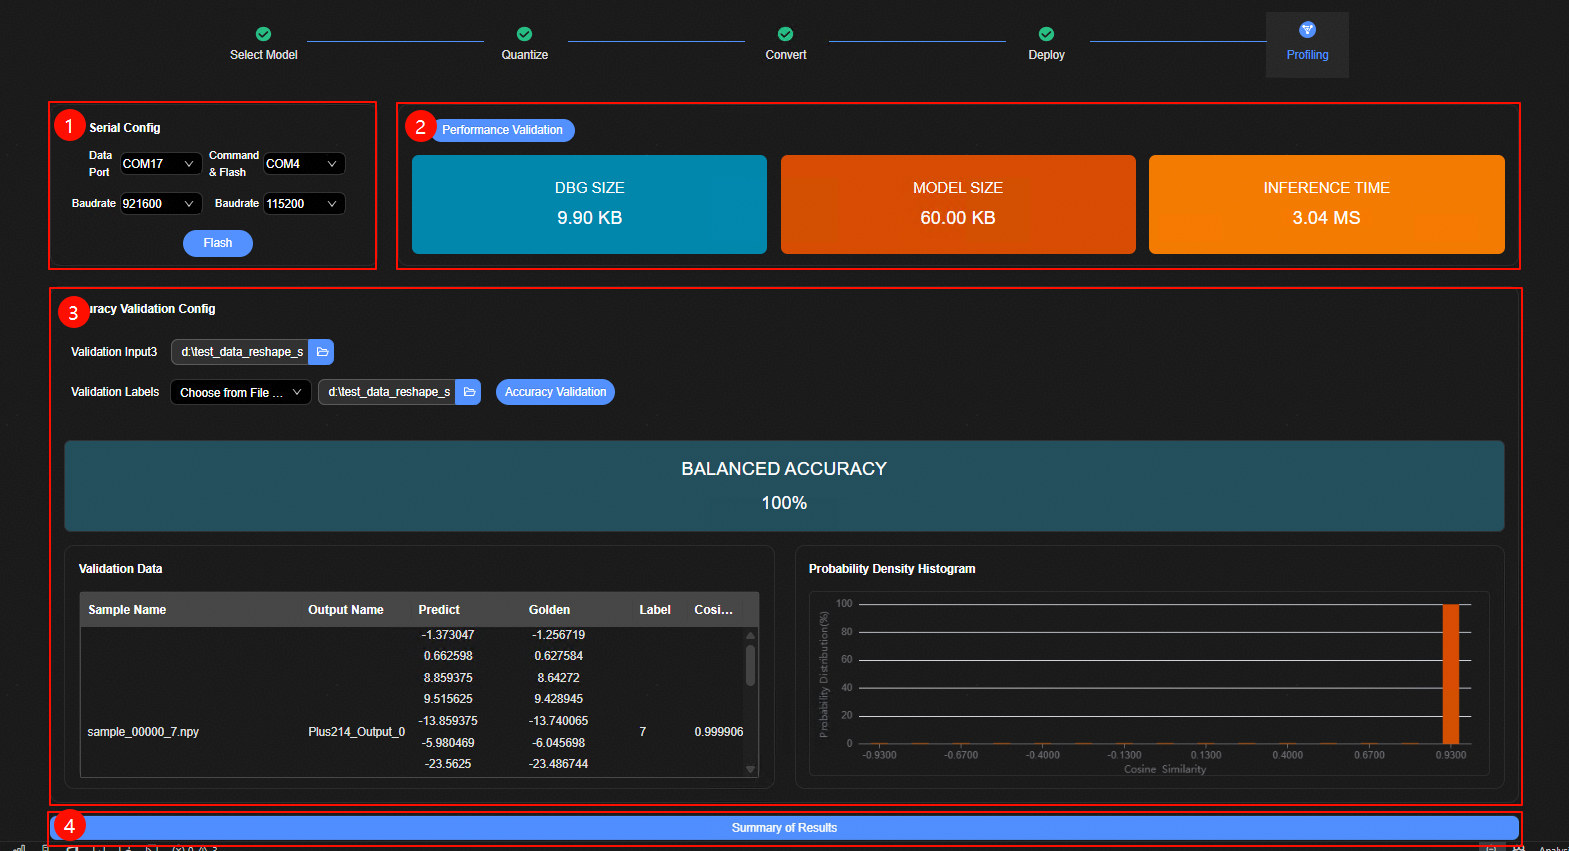Click scroll-up arrow in Validation Data table
This screenshot has width=1569, height=851.
coord(750,635)
